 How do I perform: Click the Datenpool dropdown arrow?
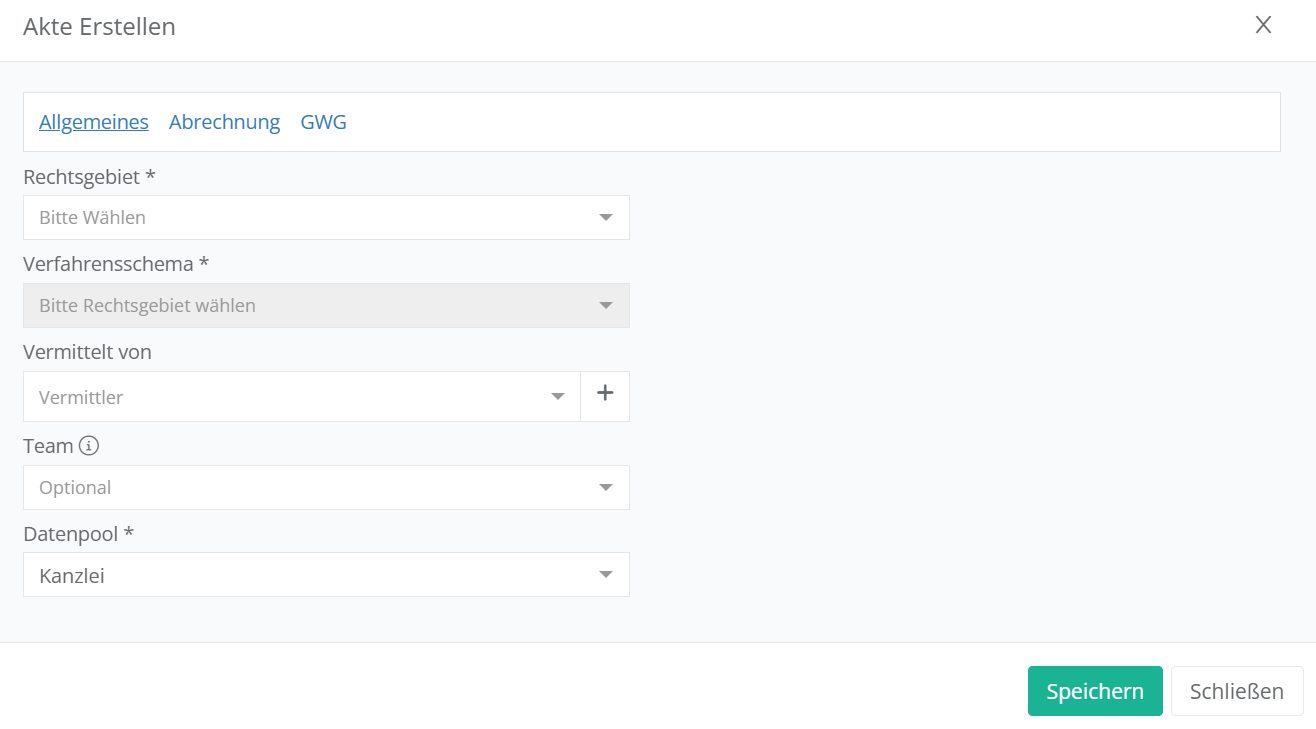click(605, 575)
